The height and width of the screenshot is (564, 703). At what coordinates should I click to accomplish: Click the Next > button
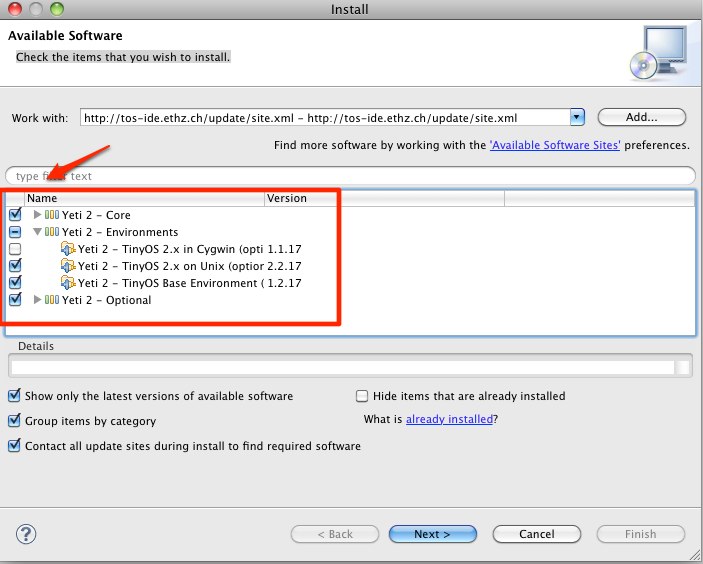click(433, 534)
